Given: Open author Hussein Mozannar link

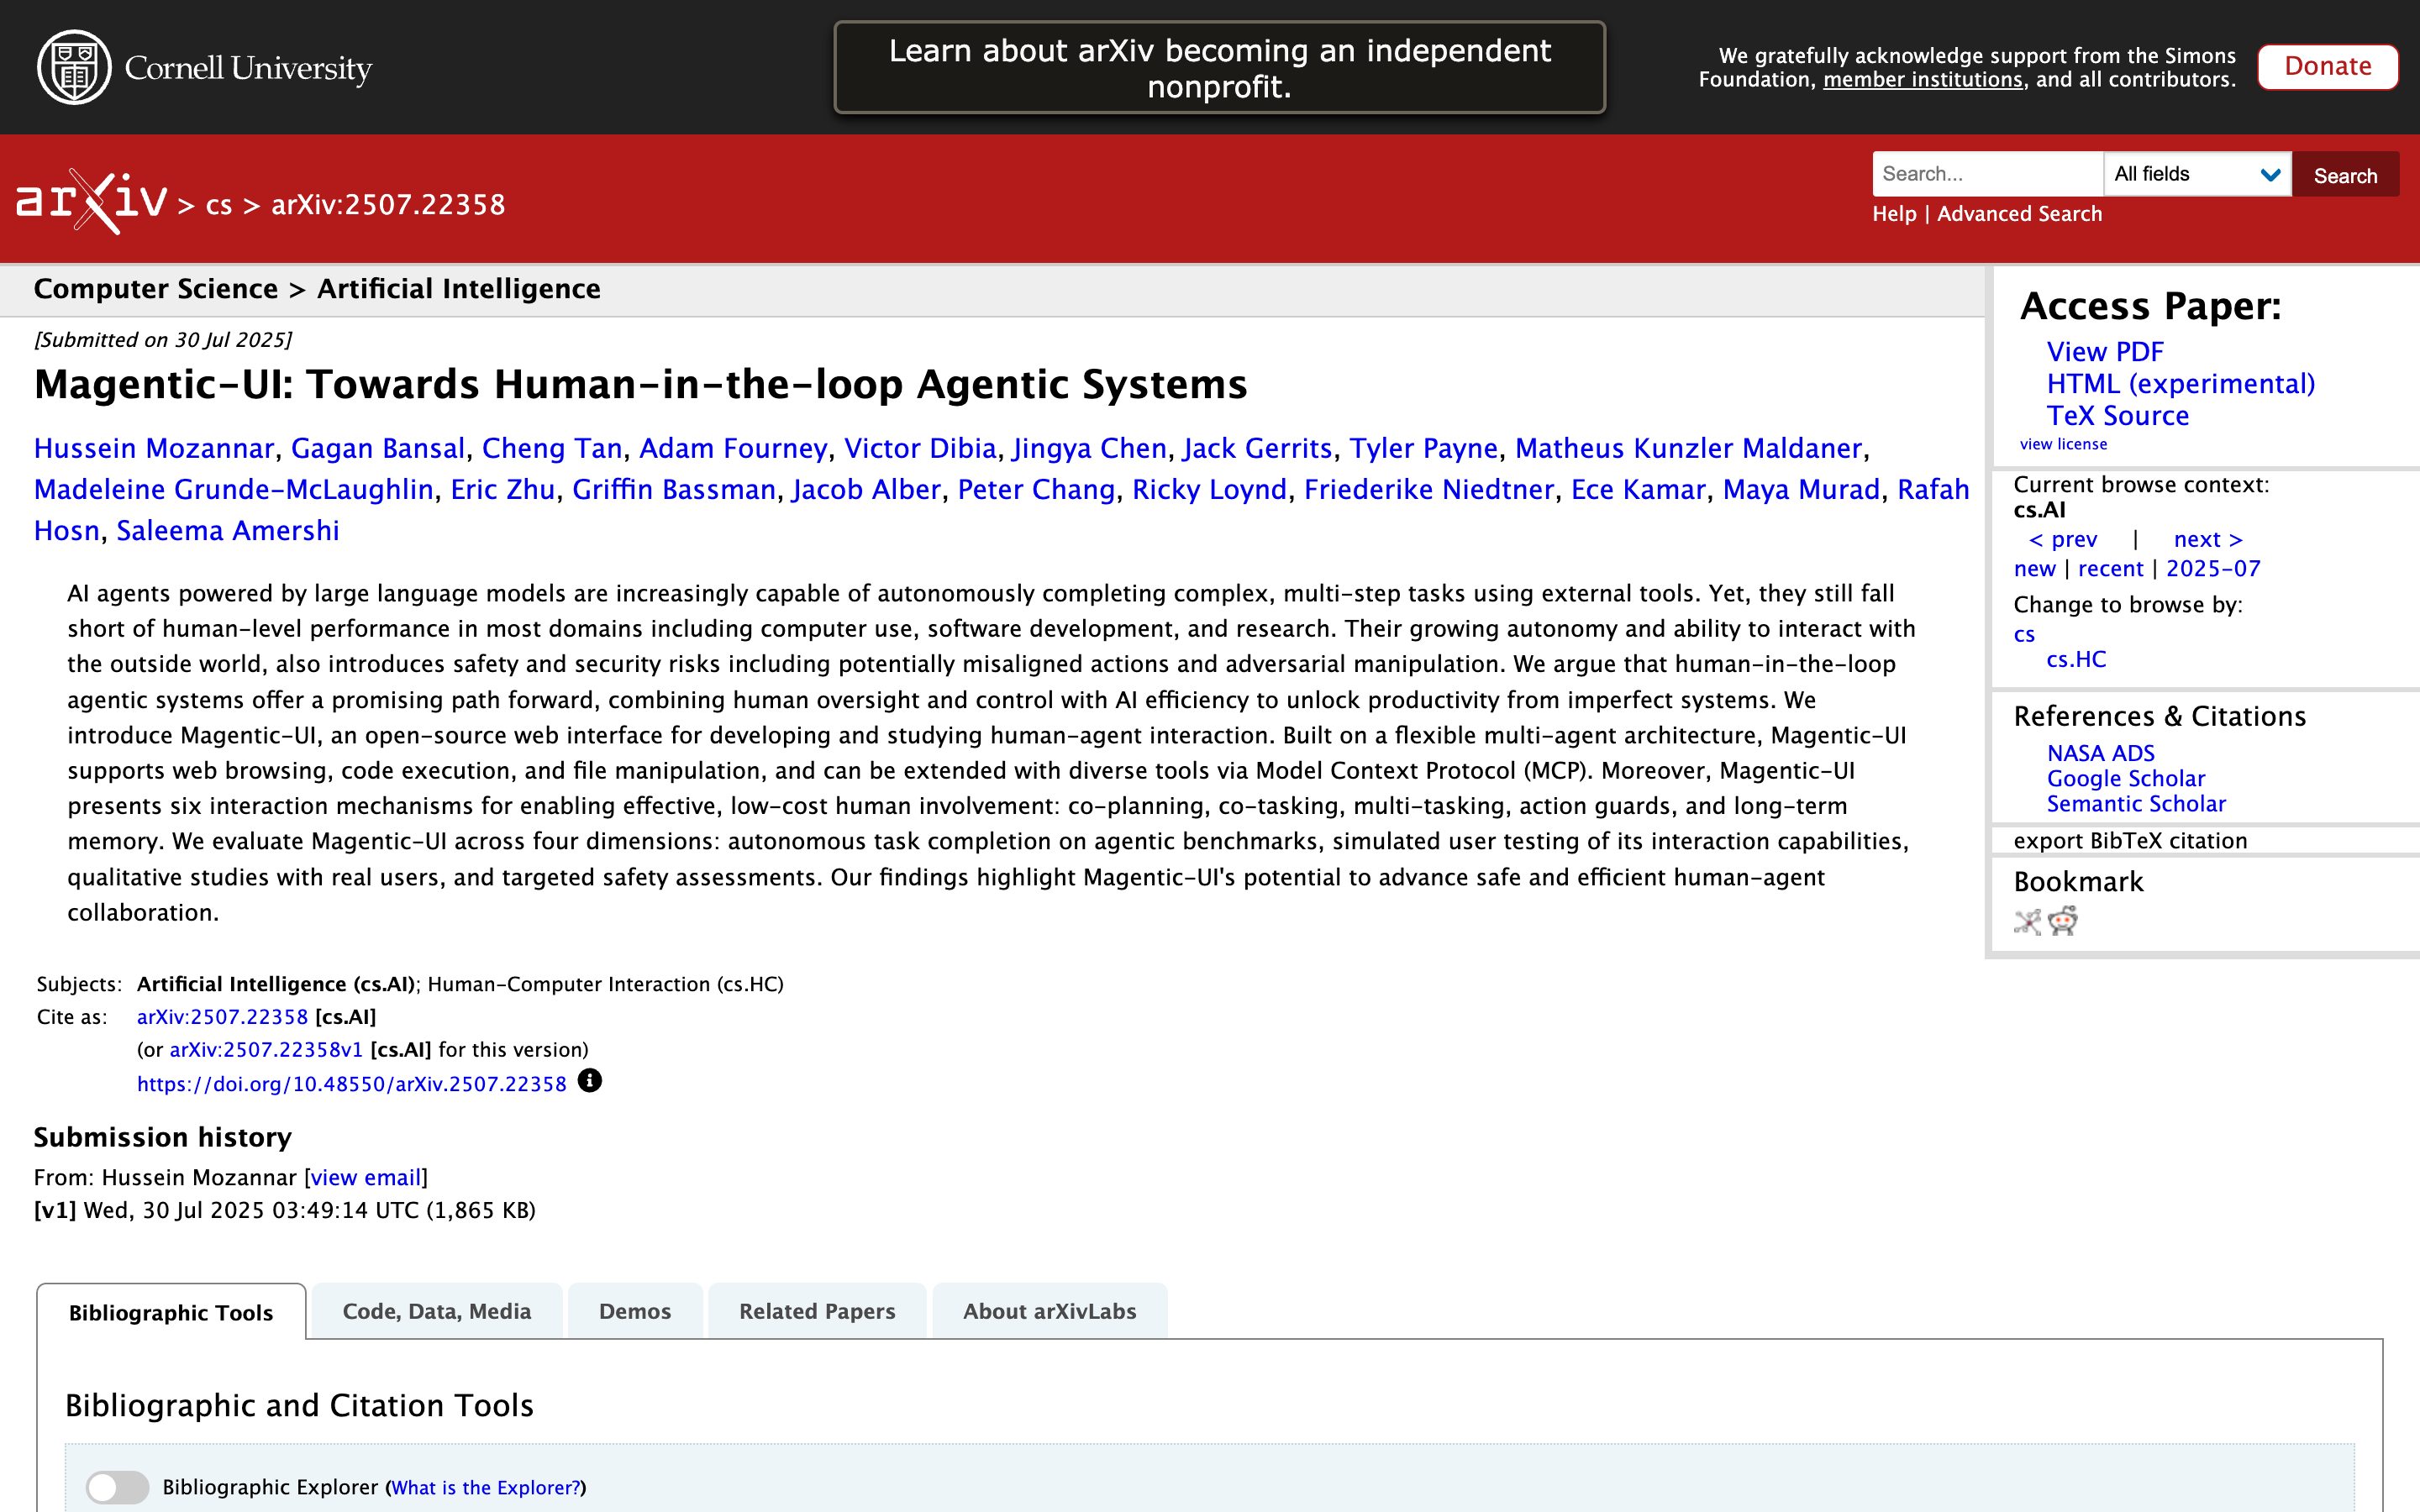Looking at the screenshot, I should 154,449.
